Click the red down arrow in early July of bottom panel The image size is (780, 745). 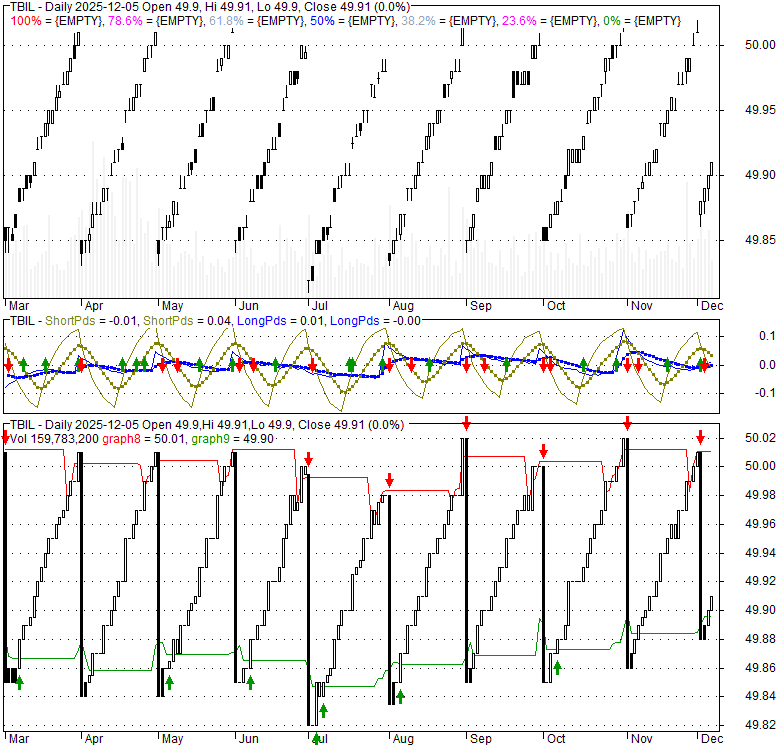coord(309,460)
